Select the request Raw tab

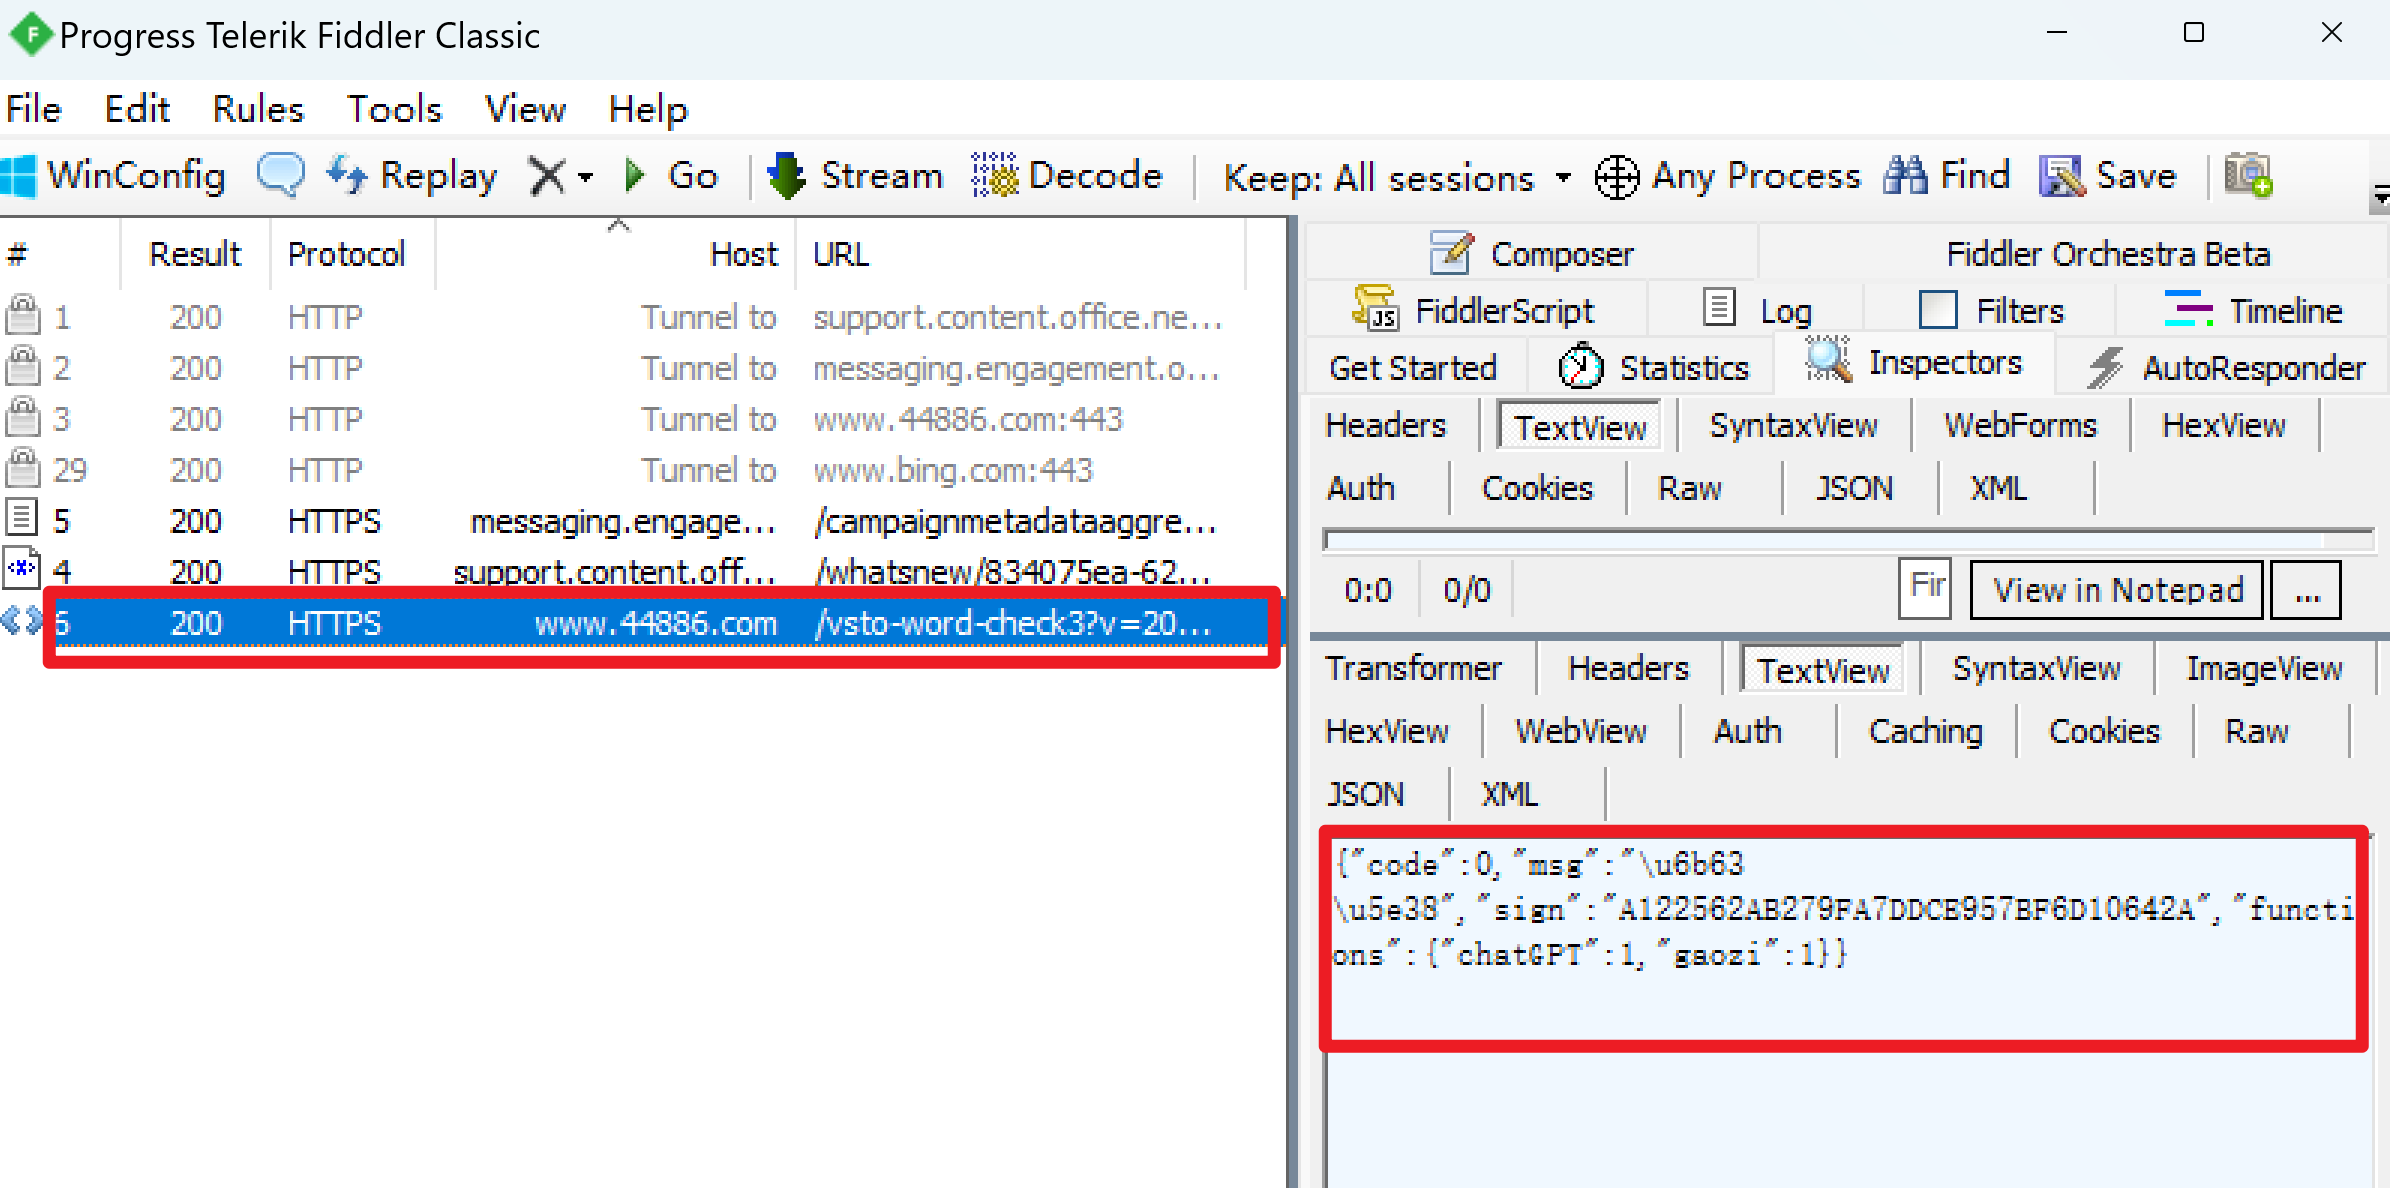[1690, 488]
